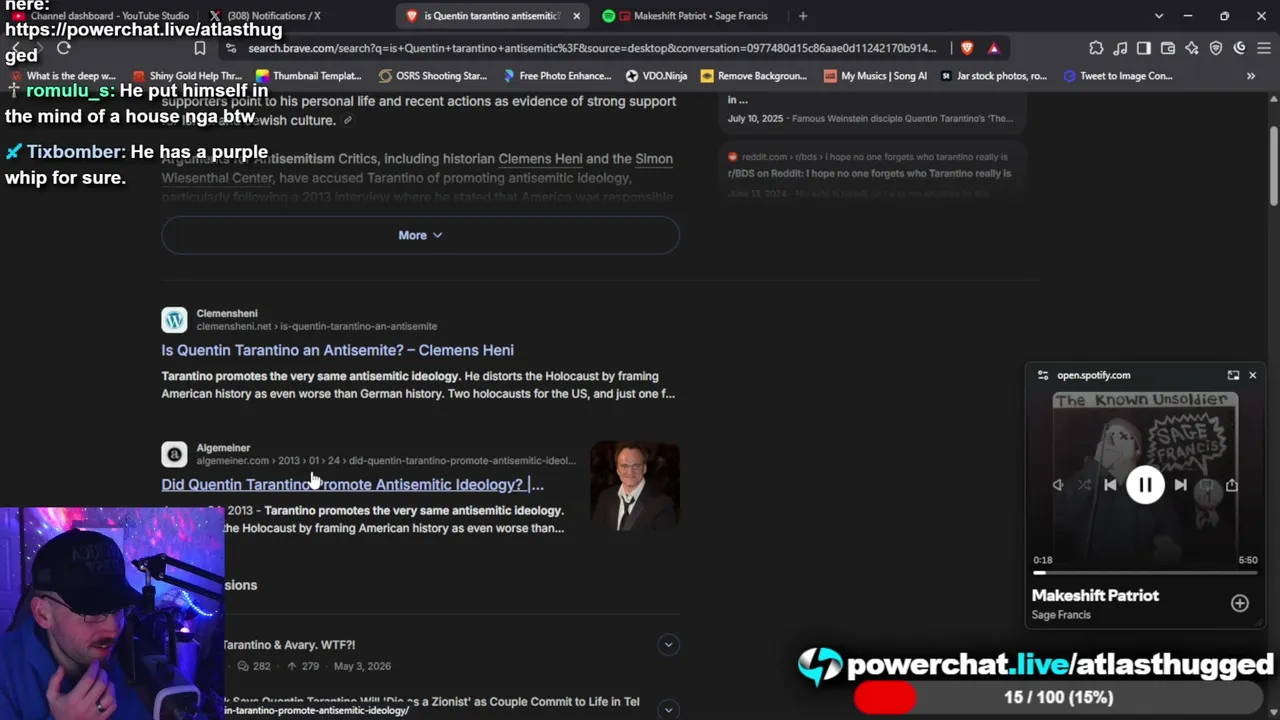Viewport: 1280px width, 720px height.
Task: Expand the AI answer with More button
Action: point(420,235)
